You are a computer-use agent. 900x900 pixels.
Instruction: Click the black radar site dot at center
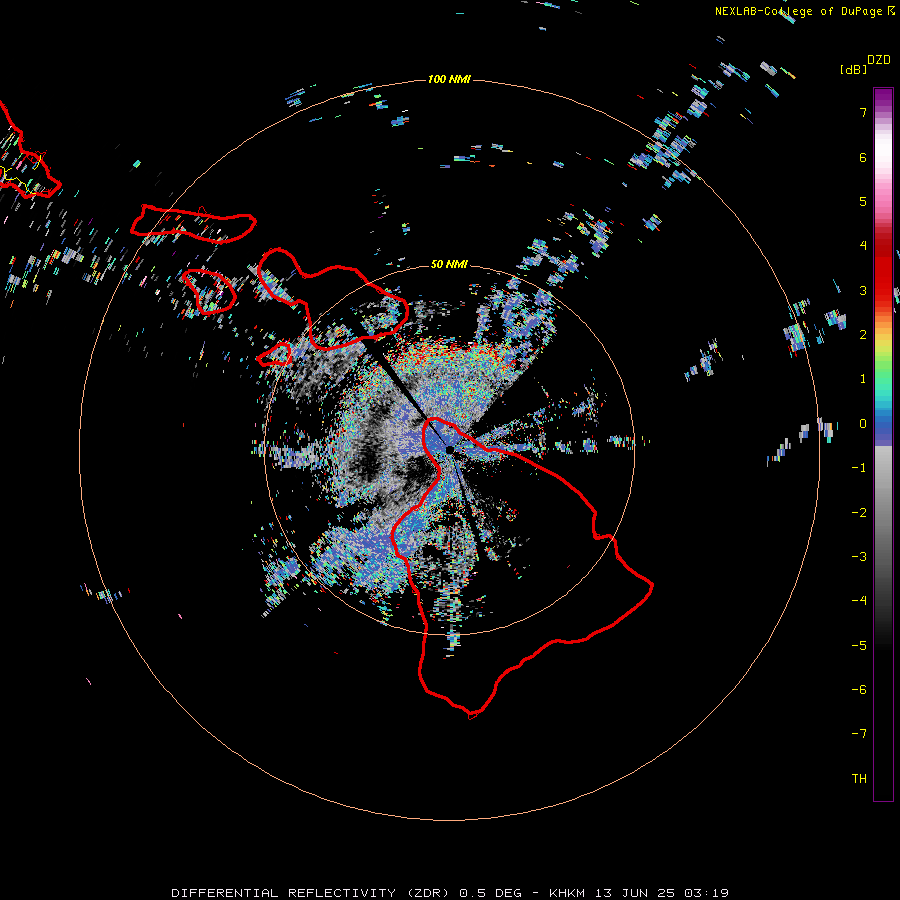450,449
